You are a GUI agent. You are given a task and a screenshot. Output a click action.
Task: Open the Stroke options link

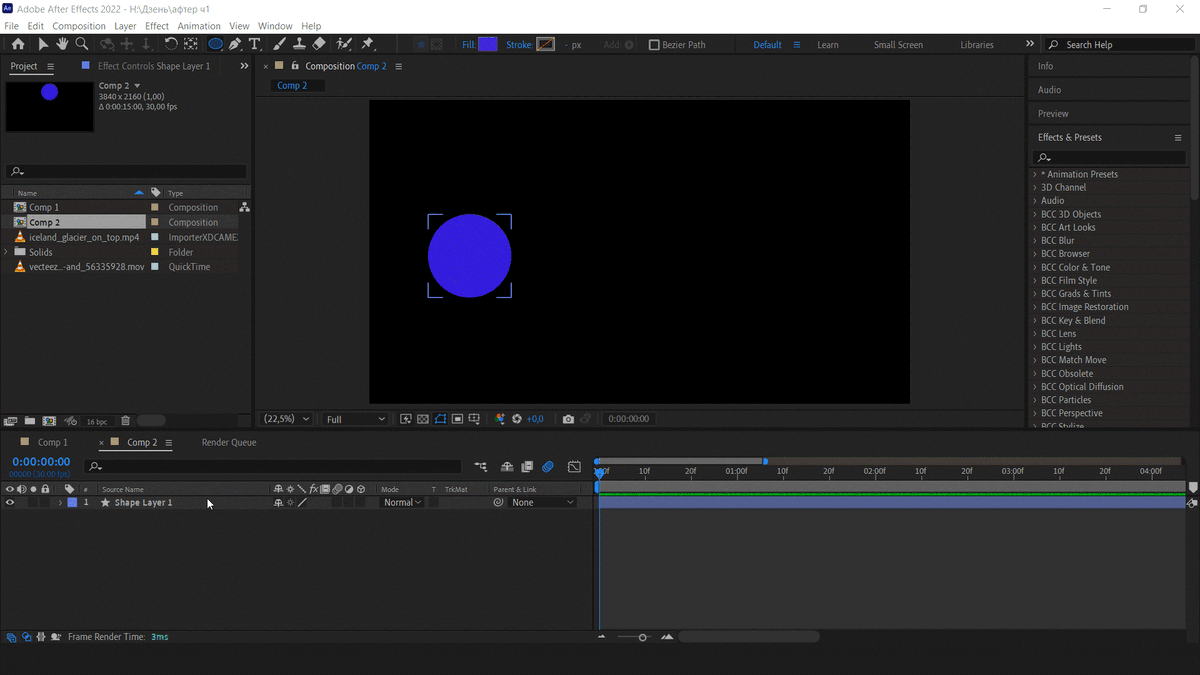pos(519,45)
